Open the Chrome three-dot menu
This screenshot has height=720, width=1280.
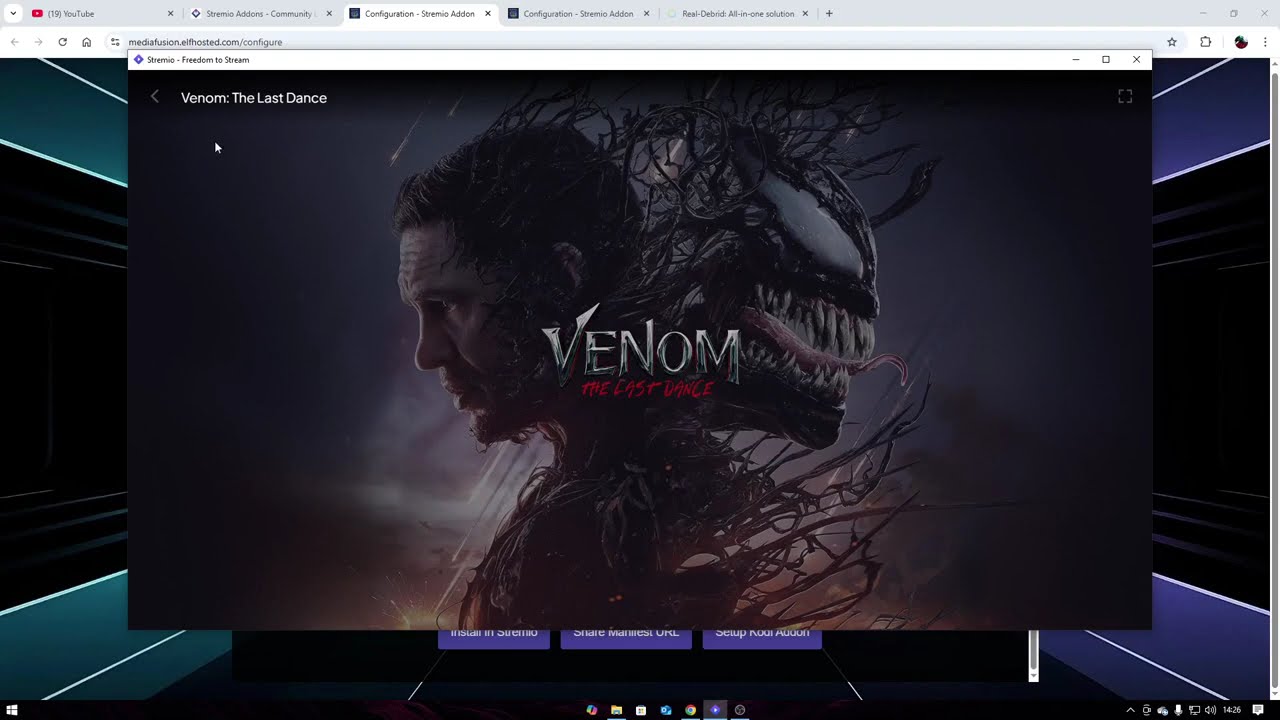(1265, 42)
